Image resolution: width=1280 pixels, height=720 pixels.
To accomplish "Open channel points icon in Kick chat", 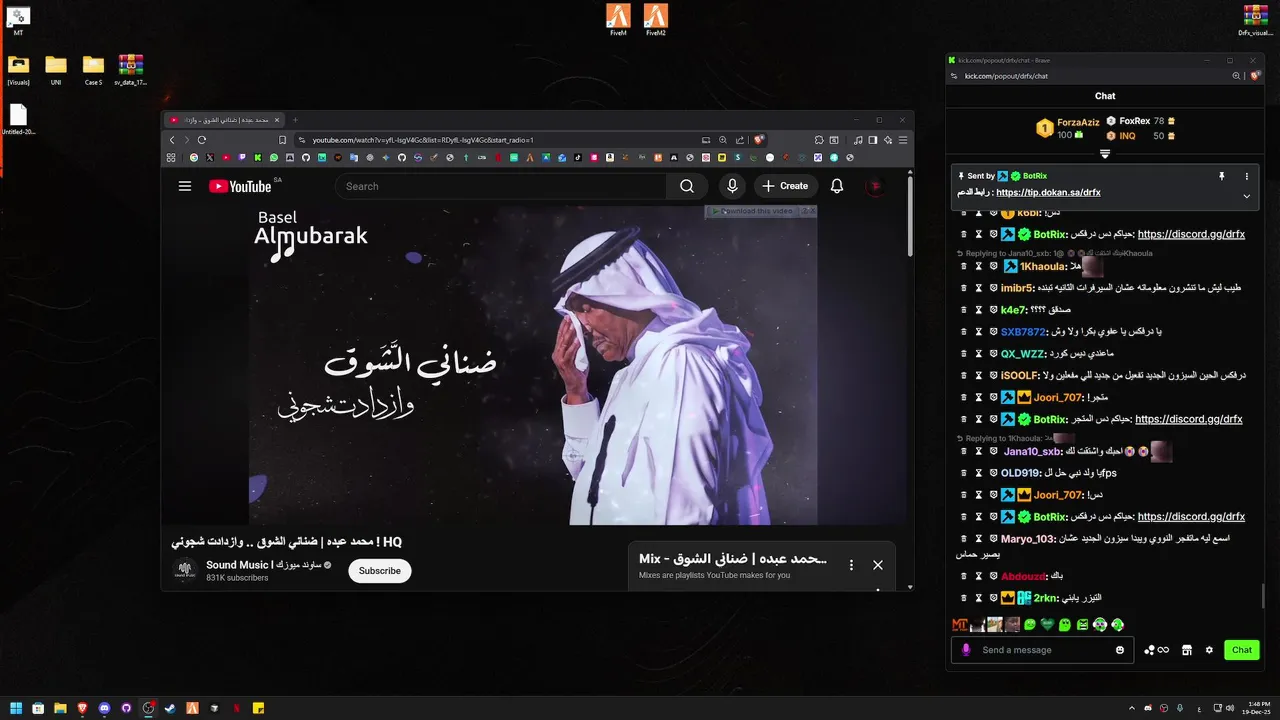I will 1156,650.
